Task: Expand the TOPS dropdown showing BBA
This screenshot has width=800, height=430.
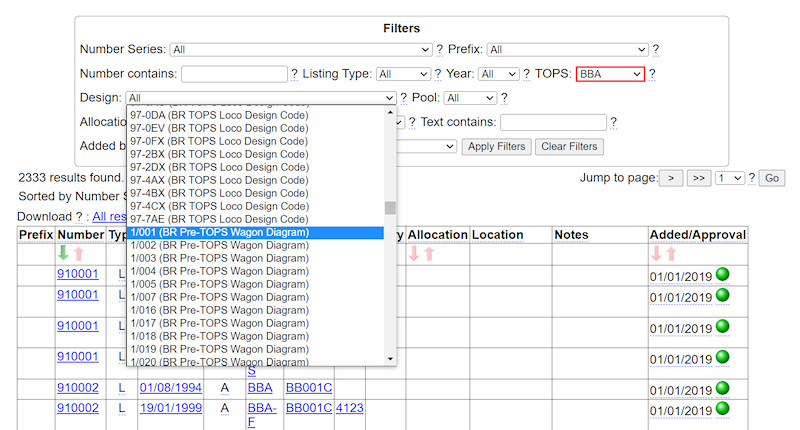Action: (x=610, y=74)
